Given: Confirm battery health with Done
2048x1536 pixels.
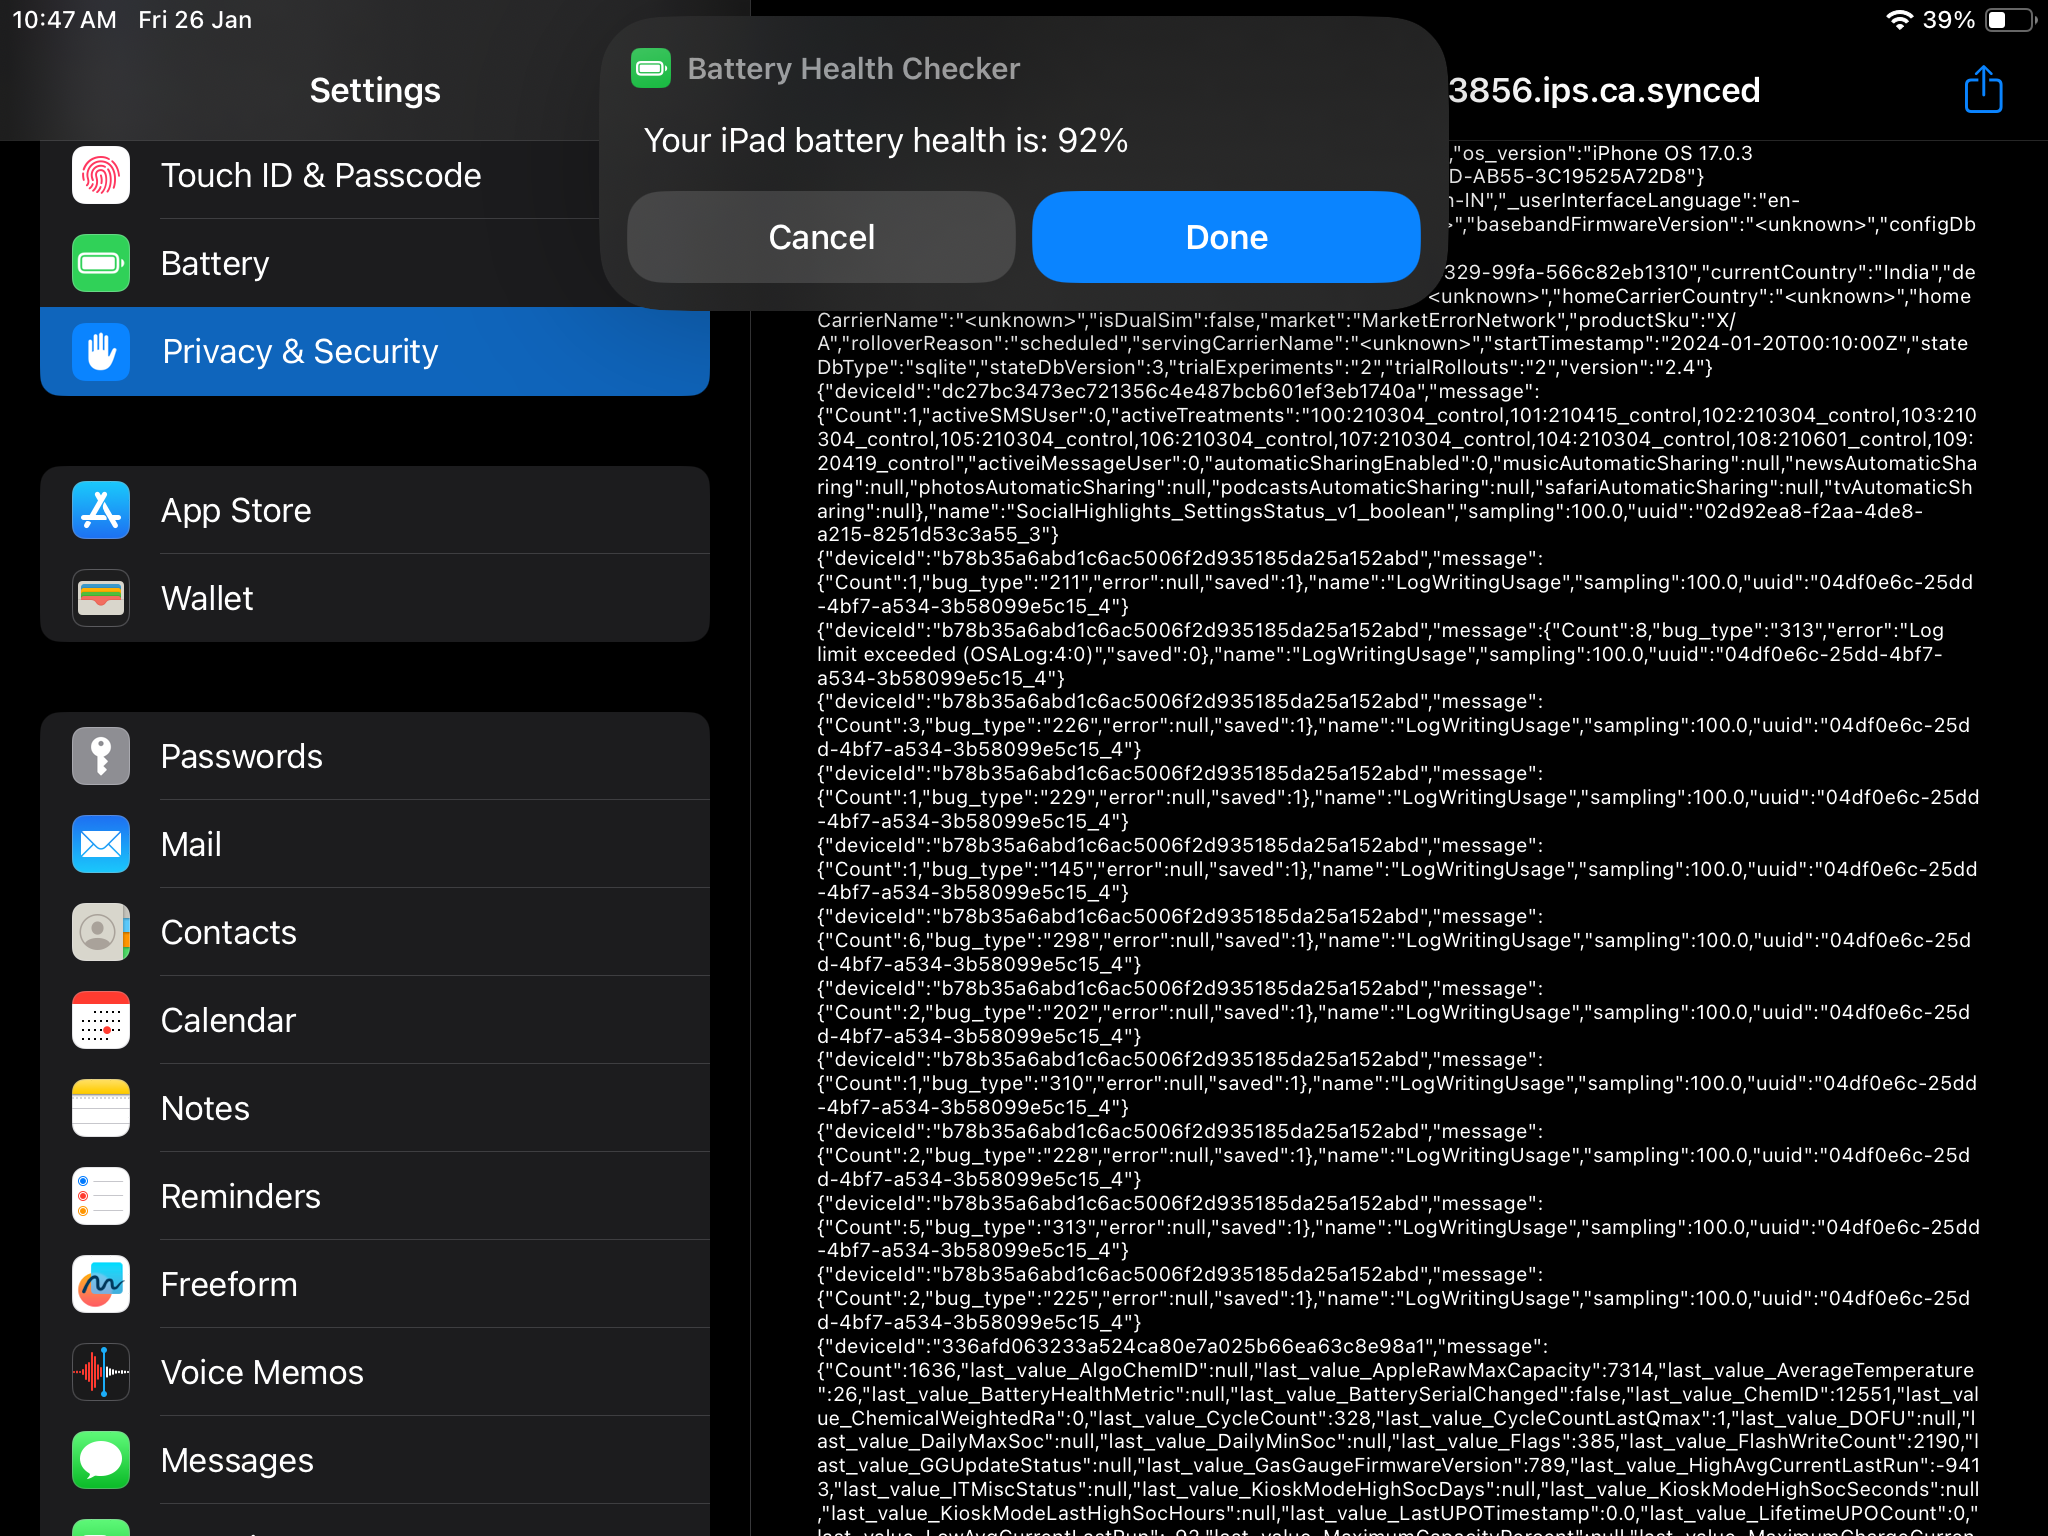Looking at the screenshot, I should 1225,237.
